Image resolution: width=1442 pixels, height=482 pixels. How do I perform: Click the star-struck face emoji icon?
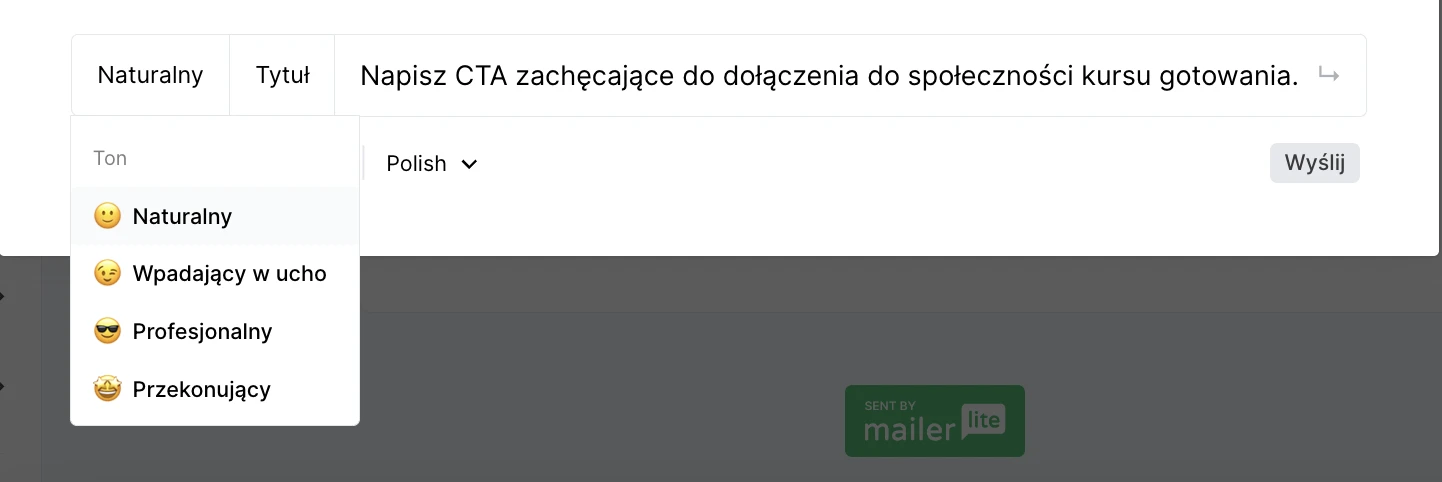107,389
